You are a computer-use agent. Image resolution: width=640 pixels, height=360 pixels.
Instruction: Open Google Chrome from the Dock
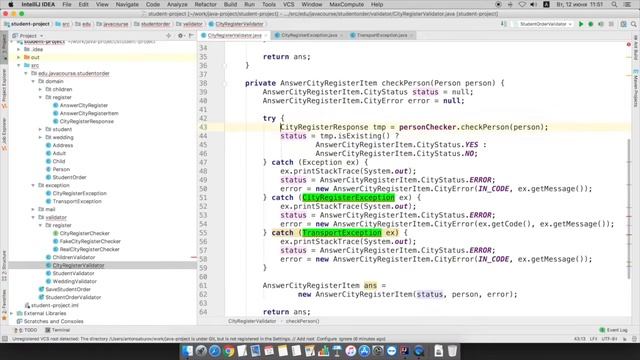coord(229,351)
